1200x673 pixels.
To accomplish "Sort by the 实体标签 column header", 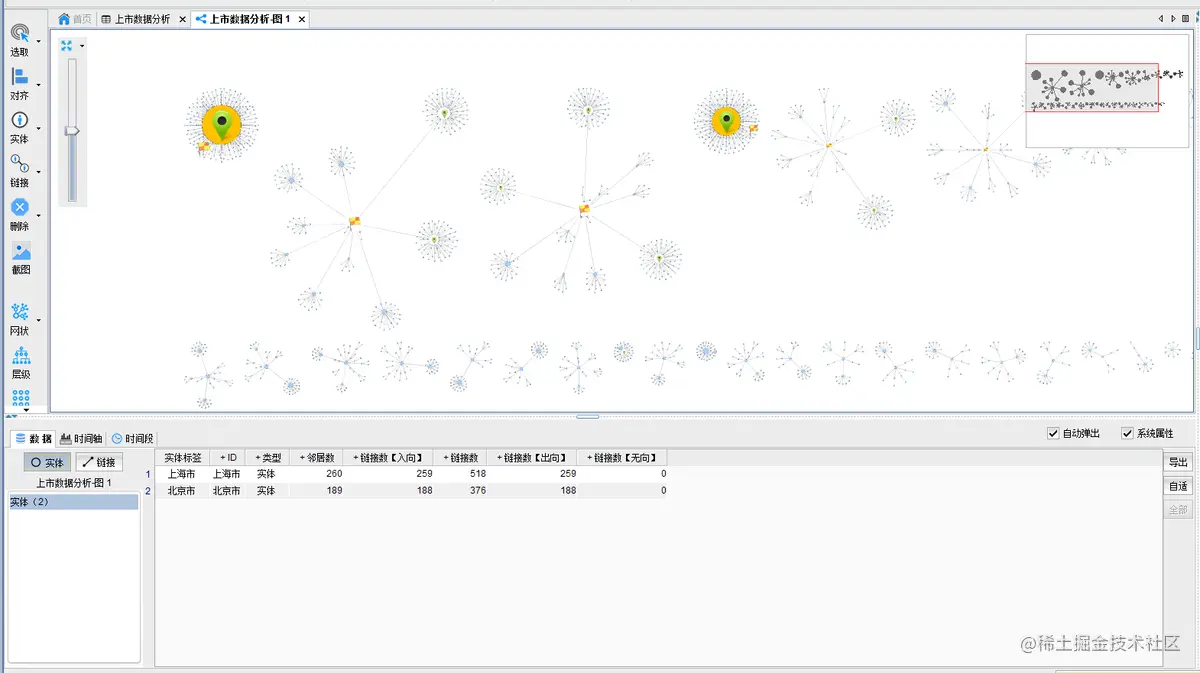I will pyautogui.click(x=182, y=457).
